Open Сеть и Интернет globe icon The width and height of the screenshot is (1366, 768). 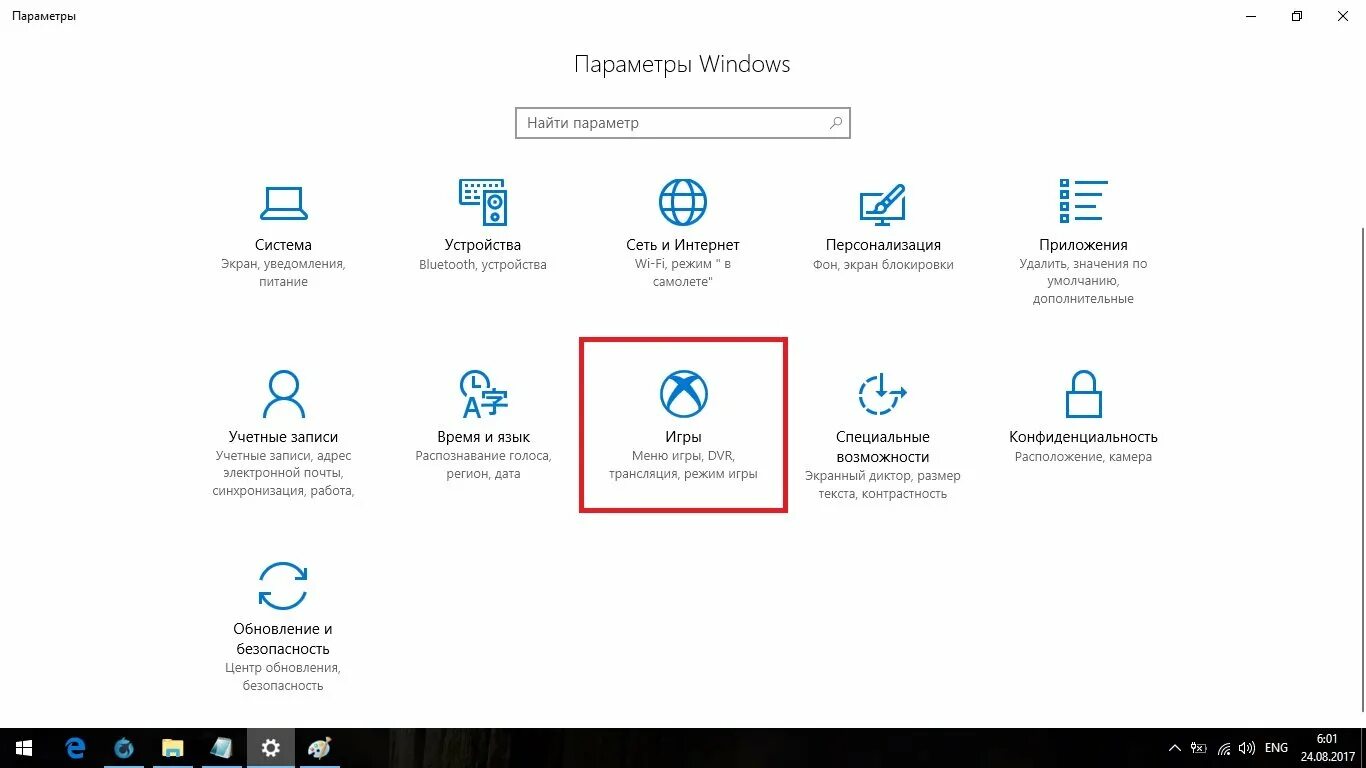click(x=683, y=202)
